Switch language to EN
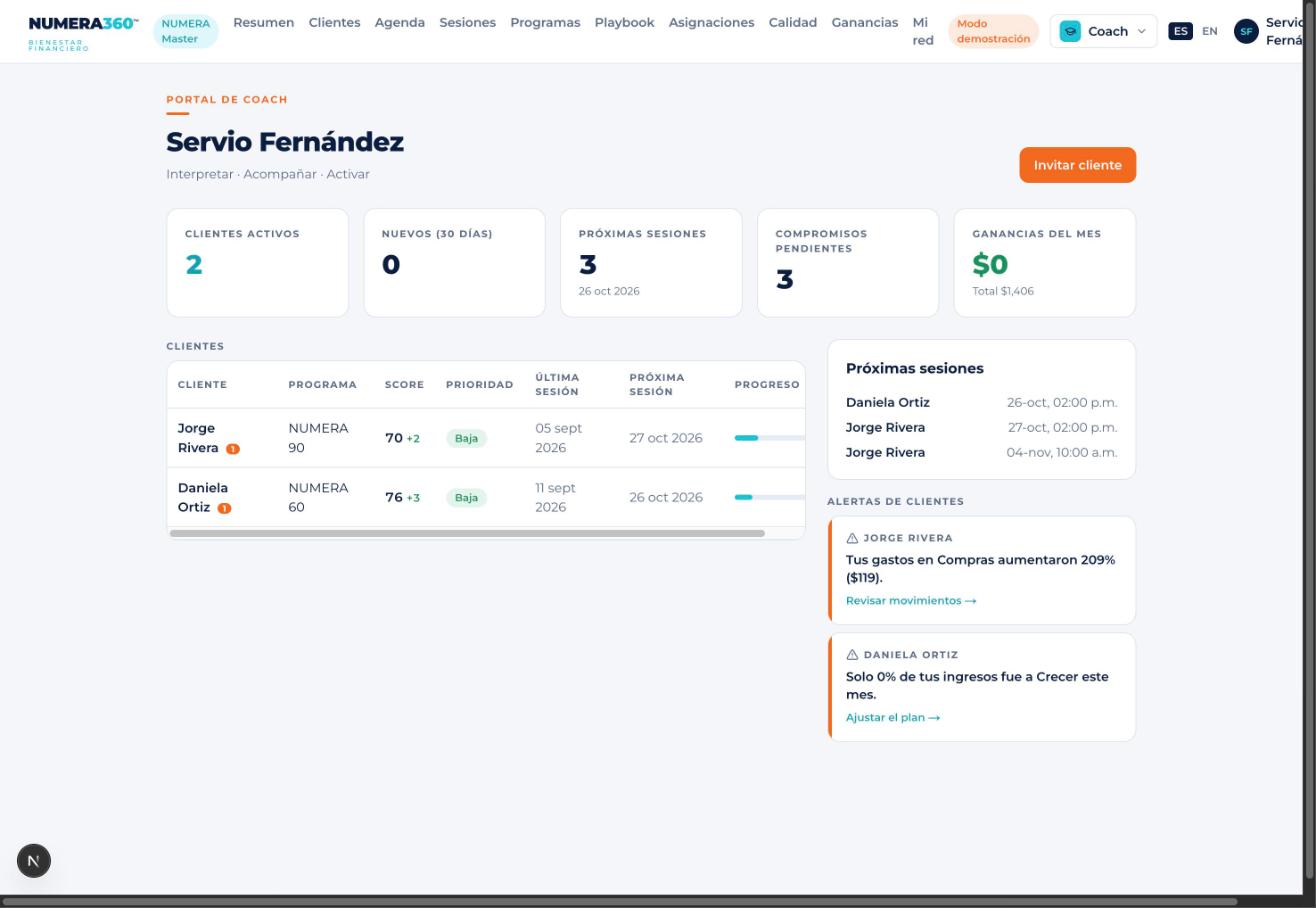The width and height of the screenshot is (1316, 908). click(1209, 31)
